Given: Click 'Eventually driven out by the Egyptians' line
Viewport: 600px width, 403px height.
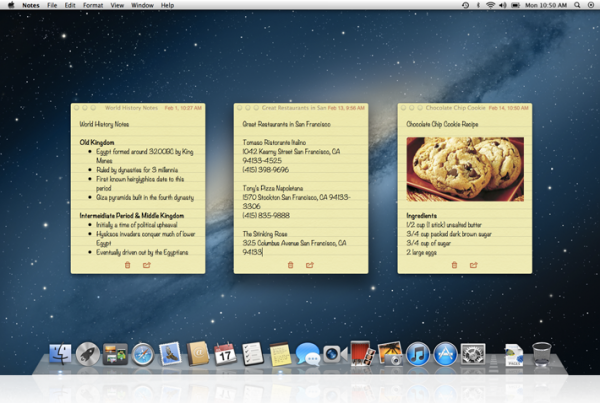Looking at the screenshot, I should point(142,252).
